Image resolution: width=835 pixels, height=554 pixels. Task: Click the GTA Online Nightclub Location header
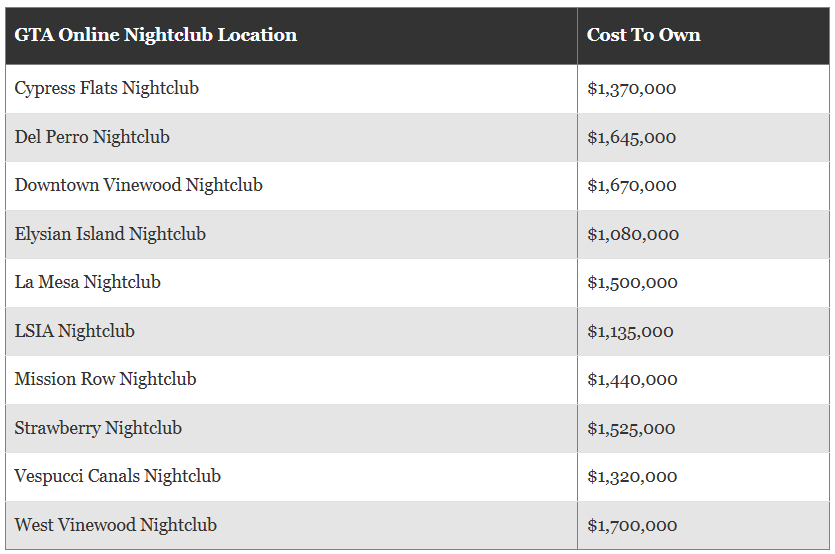point(156,35)
